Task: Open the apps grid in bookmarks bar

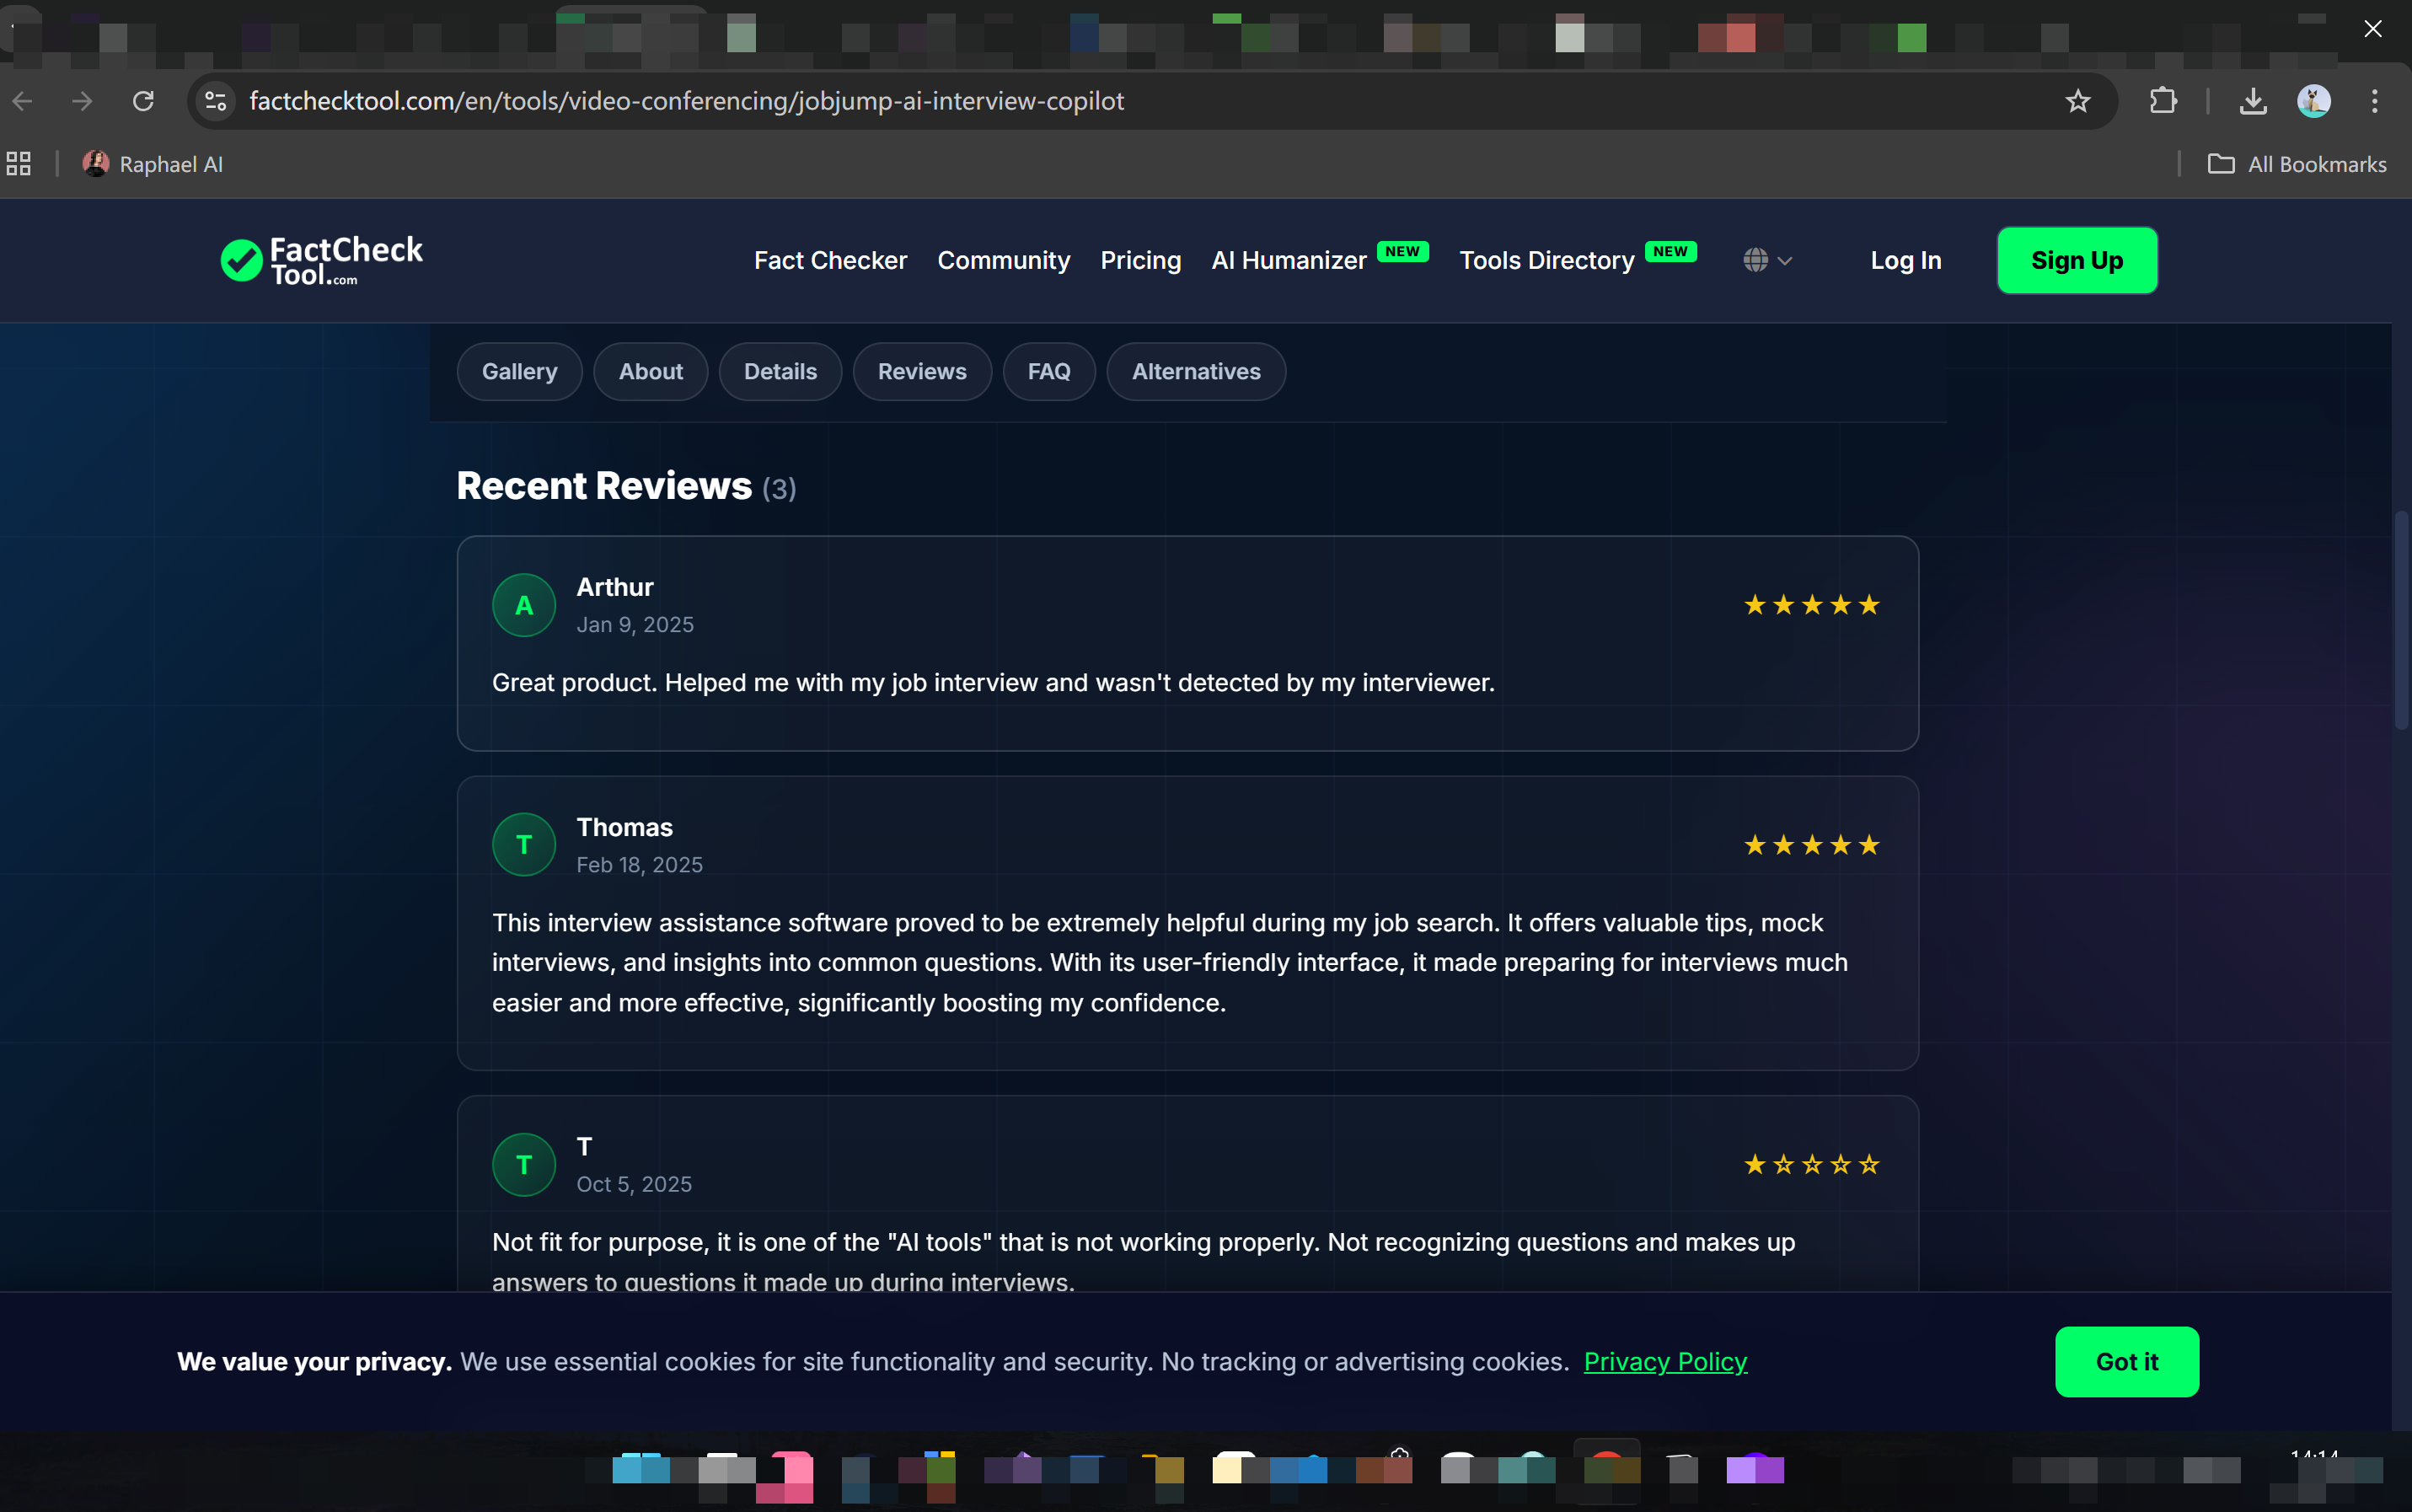Action: (x=19, y=164)
